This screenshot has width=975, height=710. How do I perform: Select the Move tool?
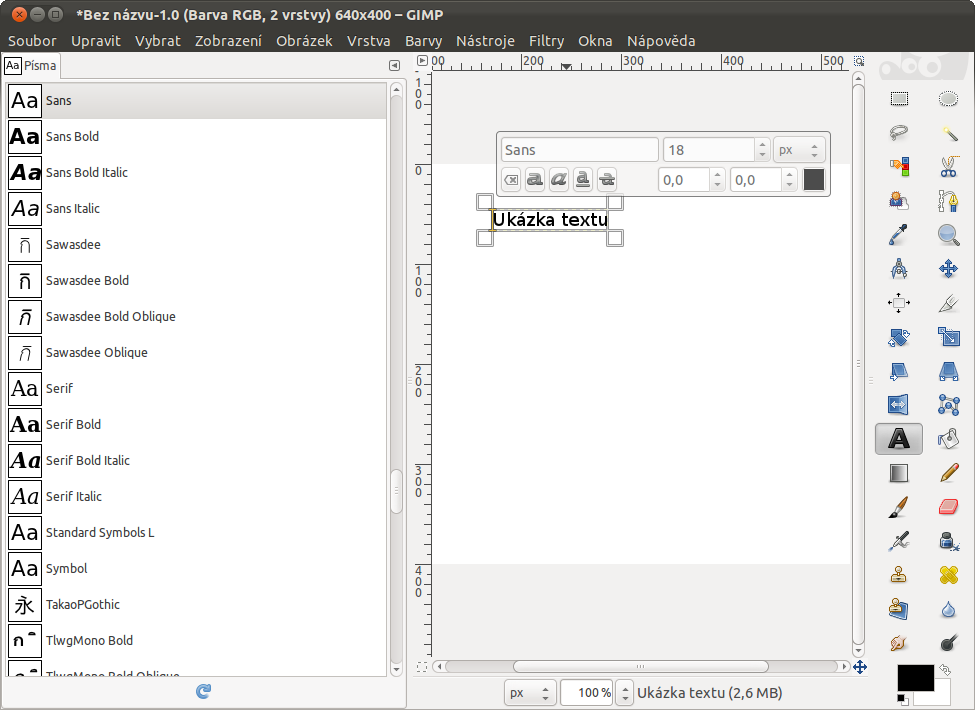click(948, 269)
